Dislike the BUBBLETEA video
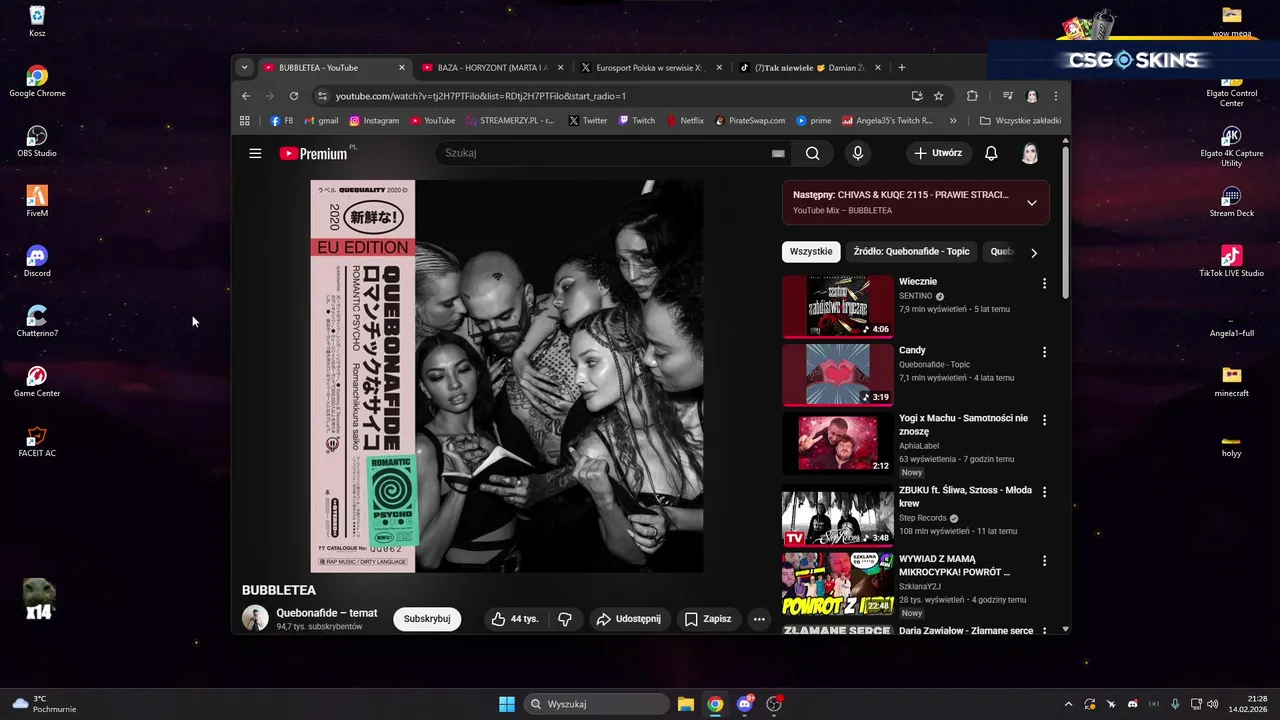The image size is (1280, 720). coord(565,619)
